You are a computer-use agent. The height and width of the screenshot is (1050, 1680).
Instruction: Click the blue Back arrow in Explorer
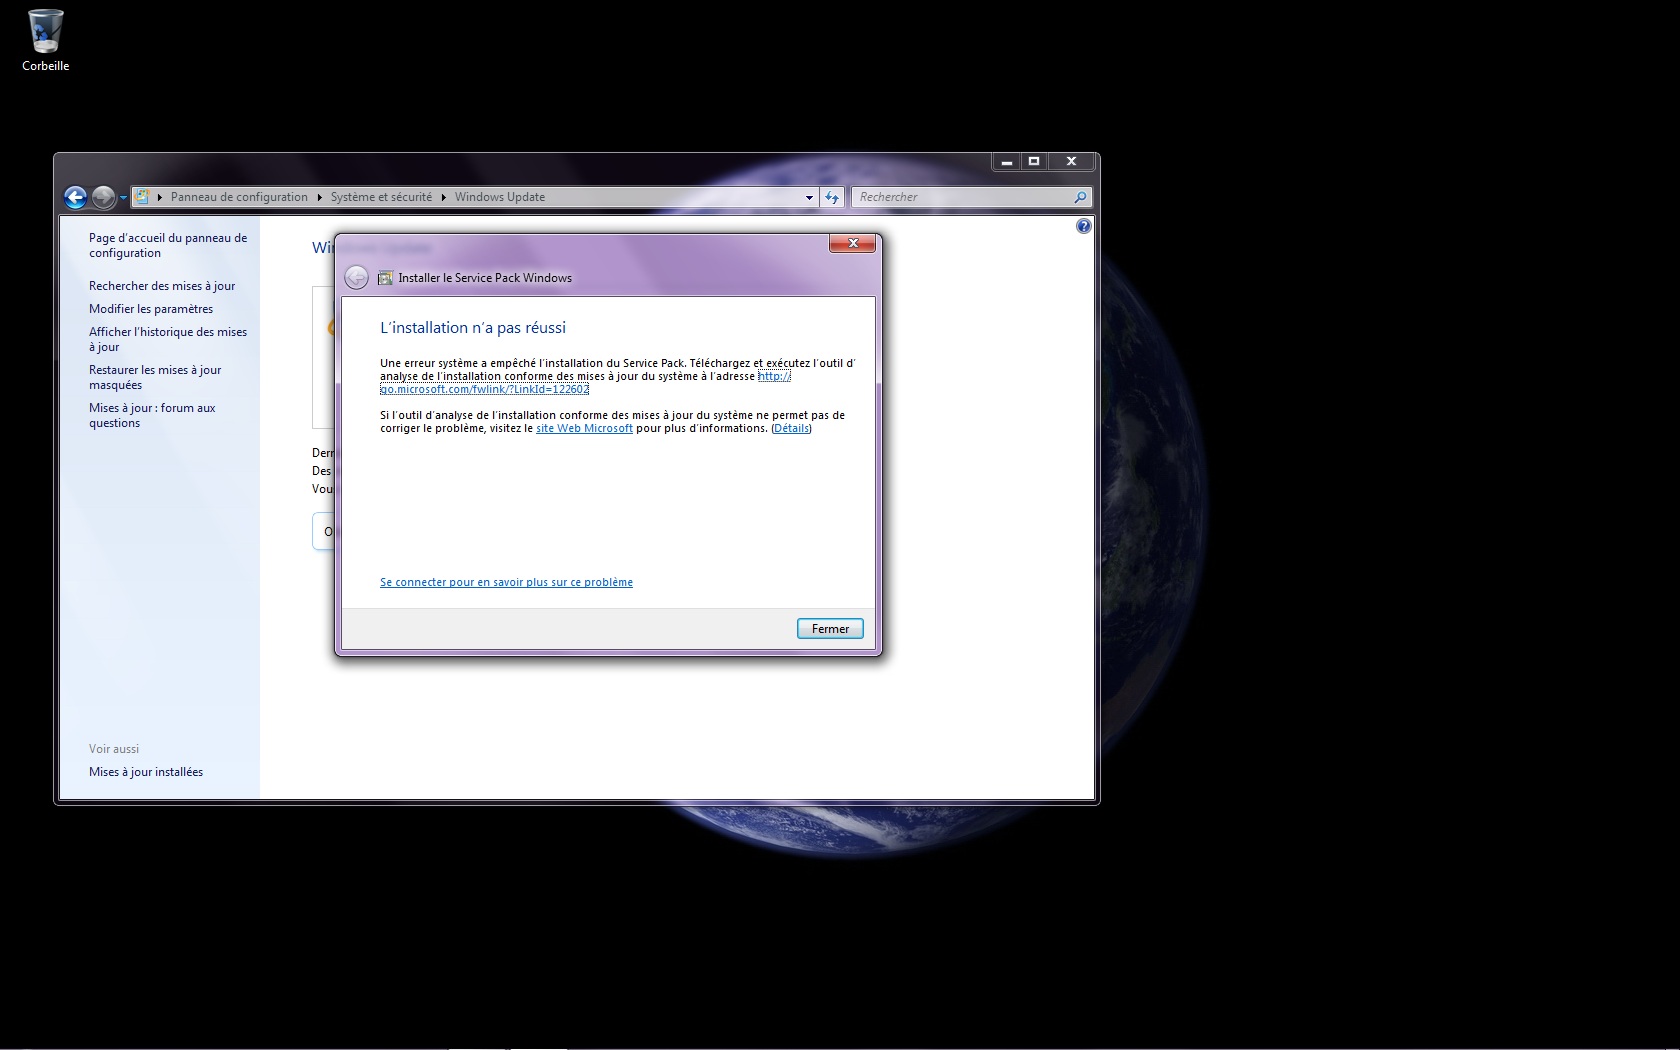(75, 197)
